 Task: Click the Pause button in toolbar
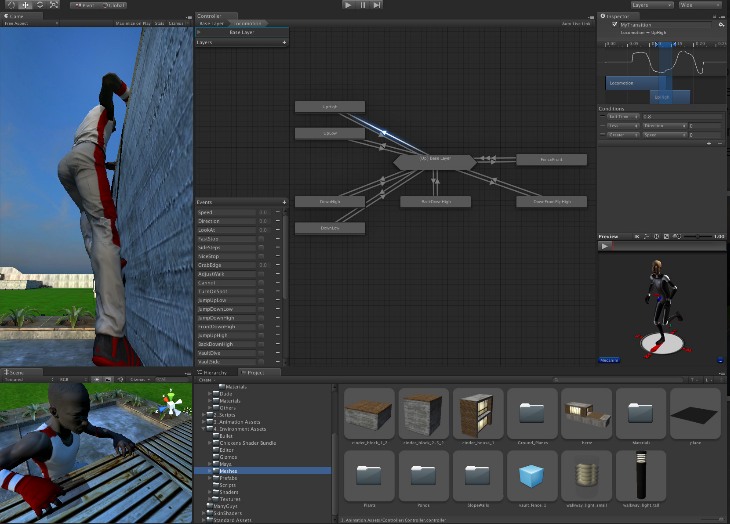click(x=362, y=5)
